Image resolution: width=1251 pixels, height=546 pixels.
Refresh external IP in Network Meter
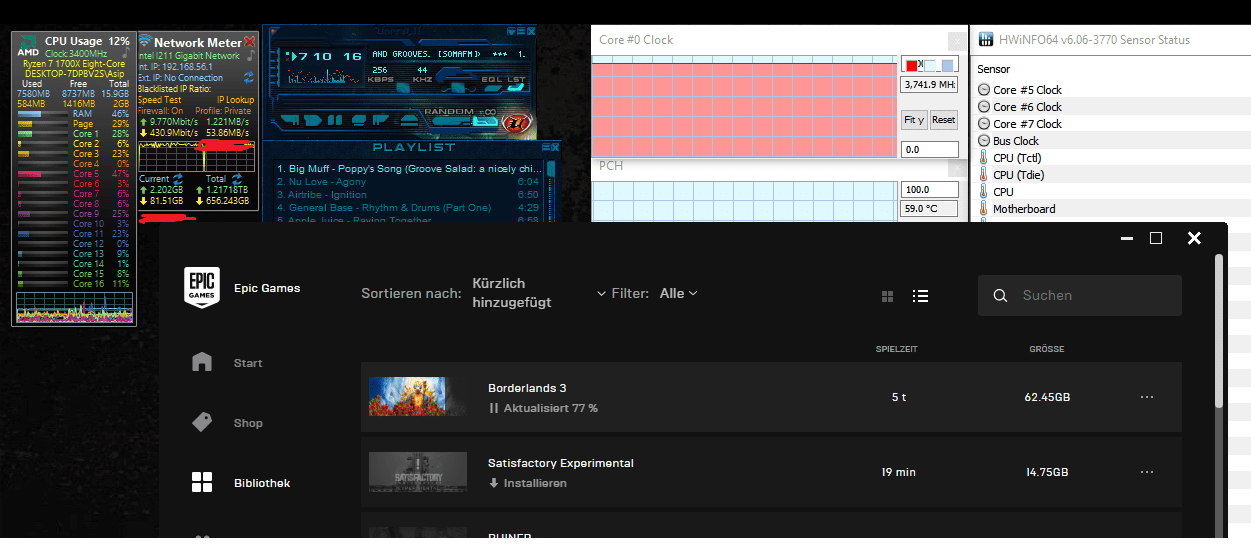(249, 78)
